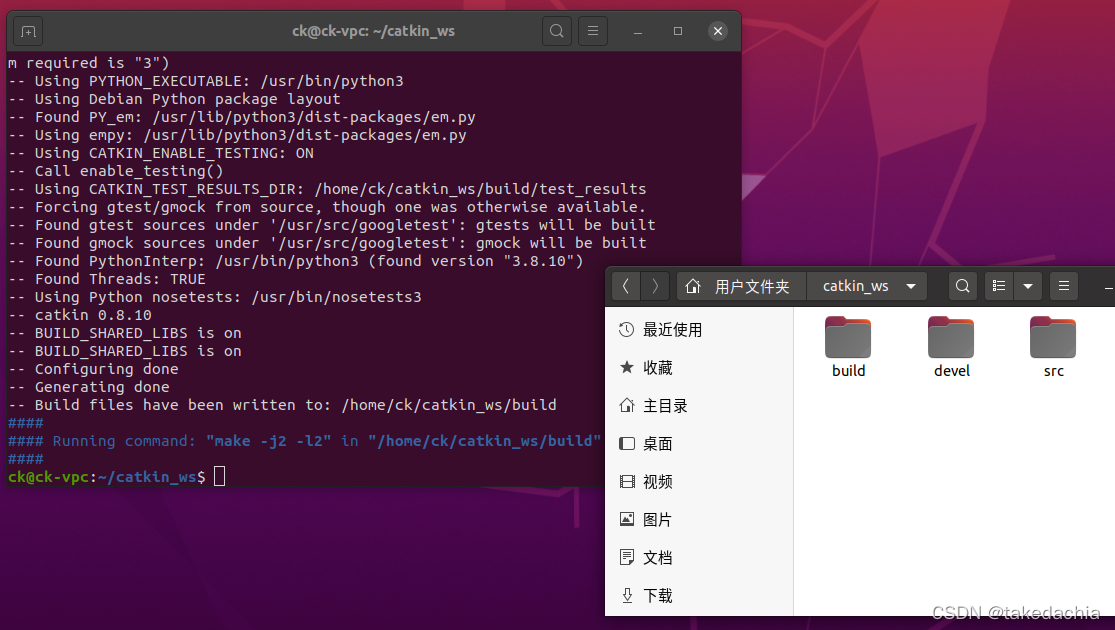Go back in file manager
Image resolution: width=1115 pixels, height=630 pixels.
[x=626, y=286]
